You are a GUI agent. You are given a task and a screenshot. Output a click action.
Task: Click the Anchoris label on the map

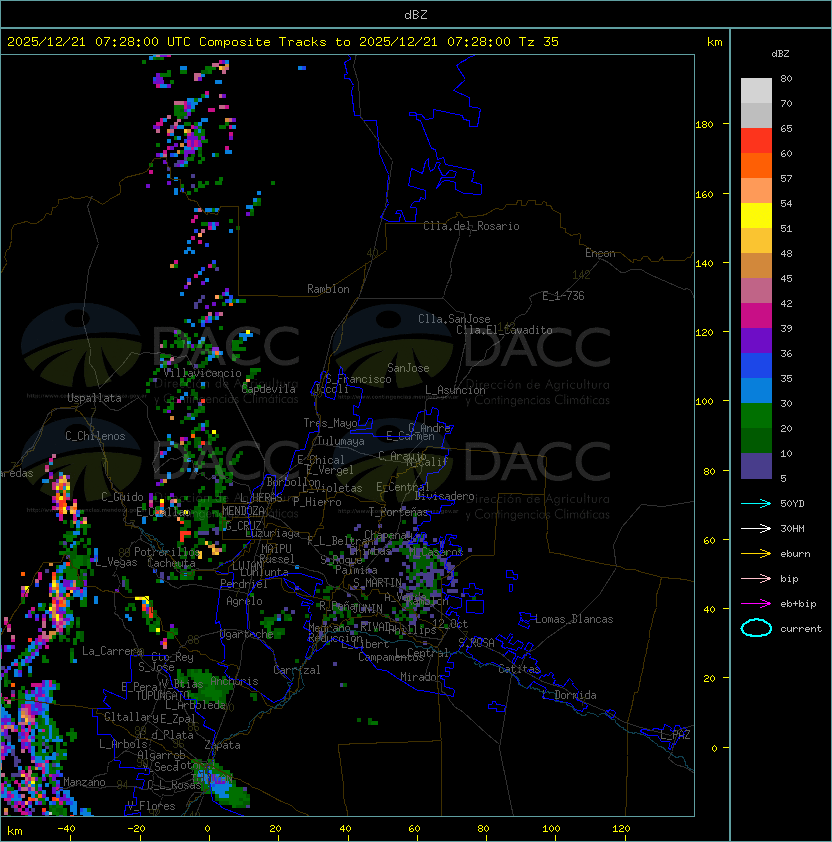[x=234, y=681]
